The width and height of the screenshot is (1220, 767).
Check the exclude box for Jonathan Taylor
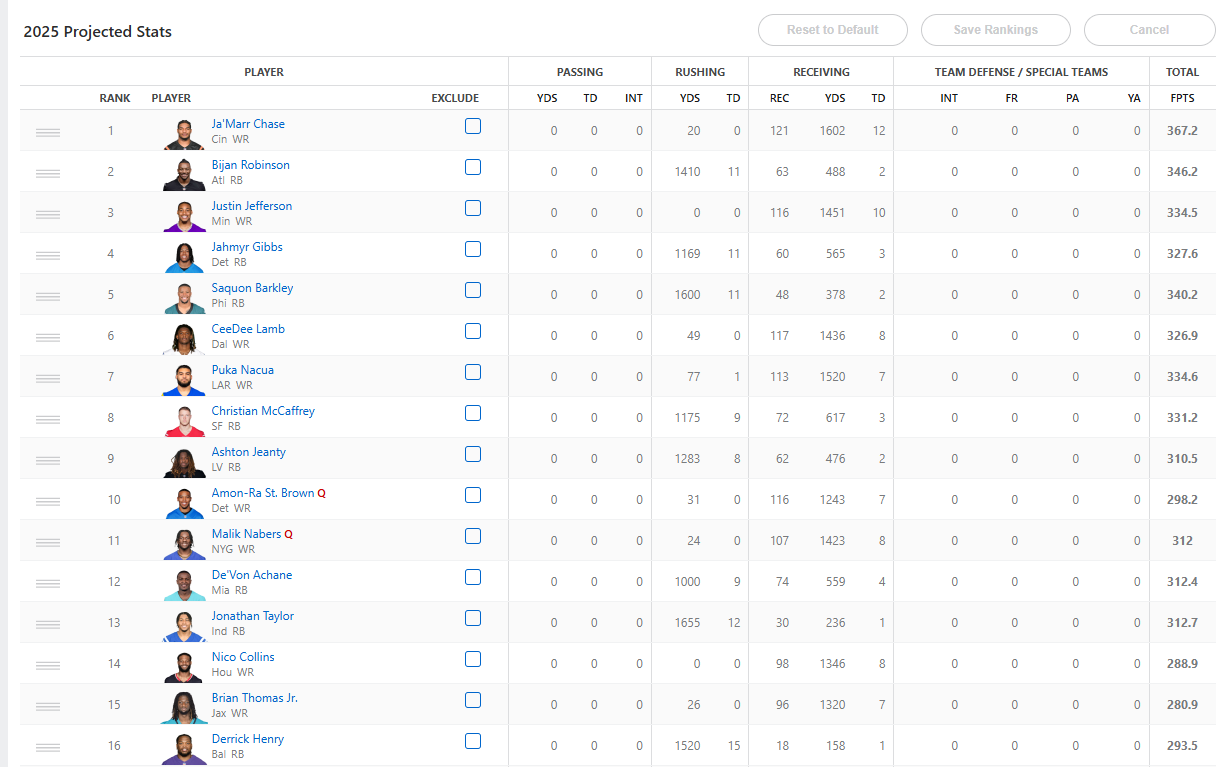point(473,618)
